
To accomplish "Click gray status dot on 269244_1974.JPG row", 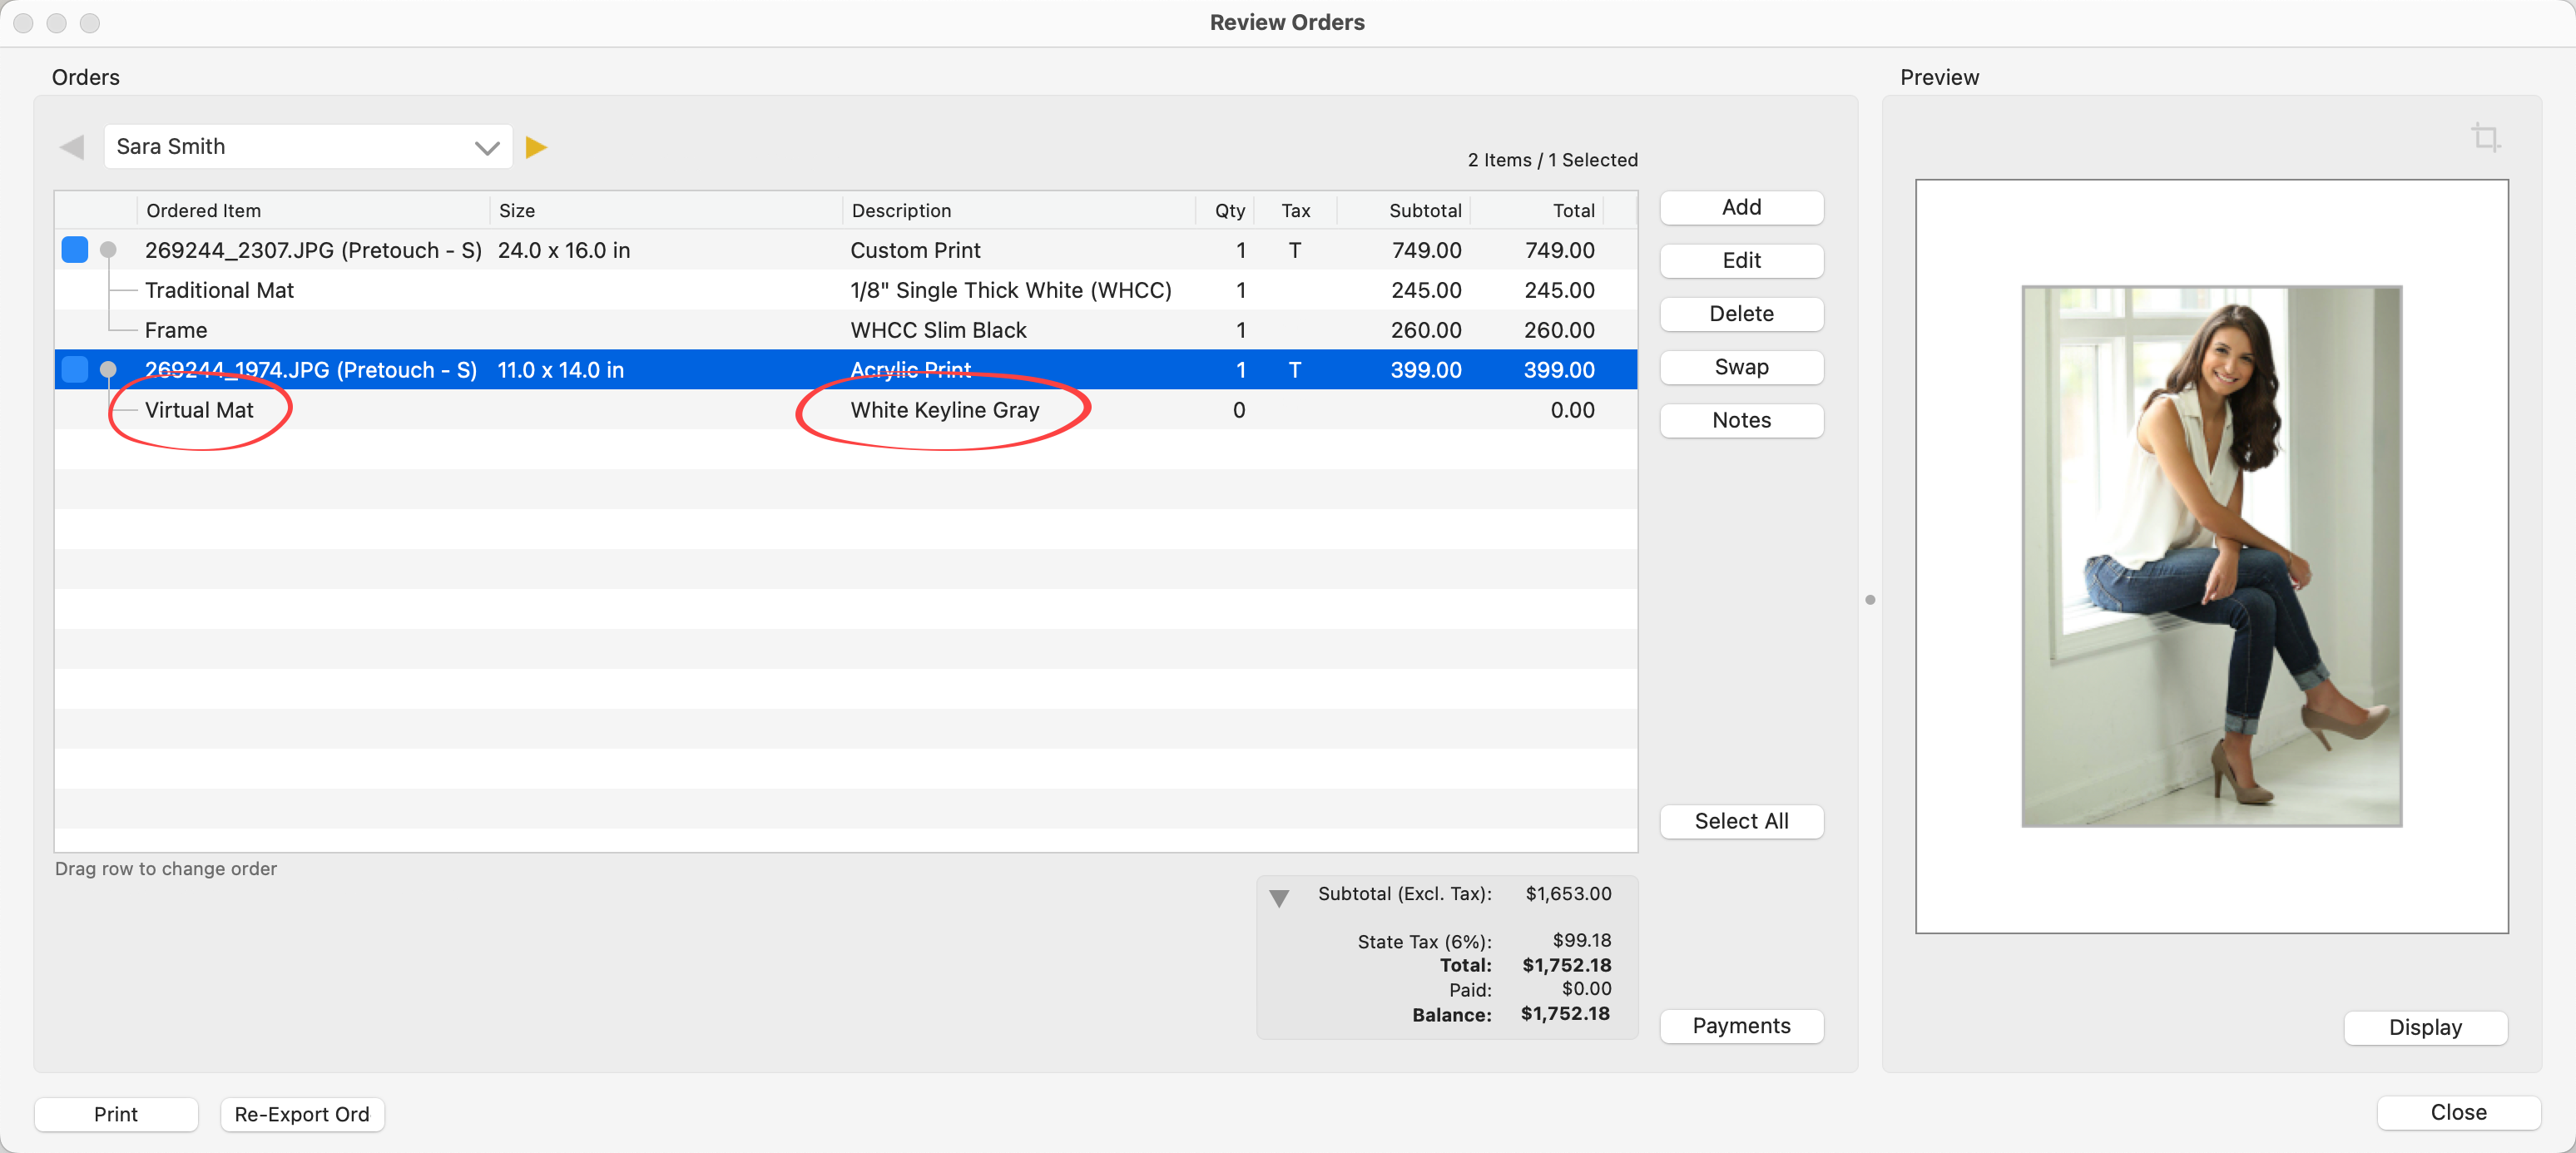I will [x=108, y=370].
